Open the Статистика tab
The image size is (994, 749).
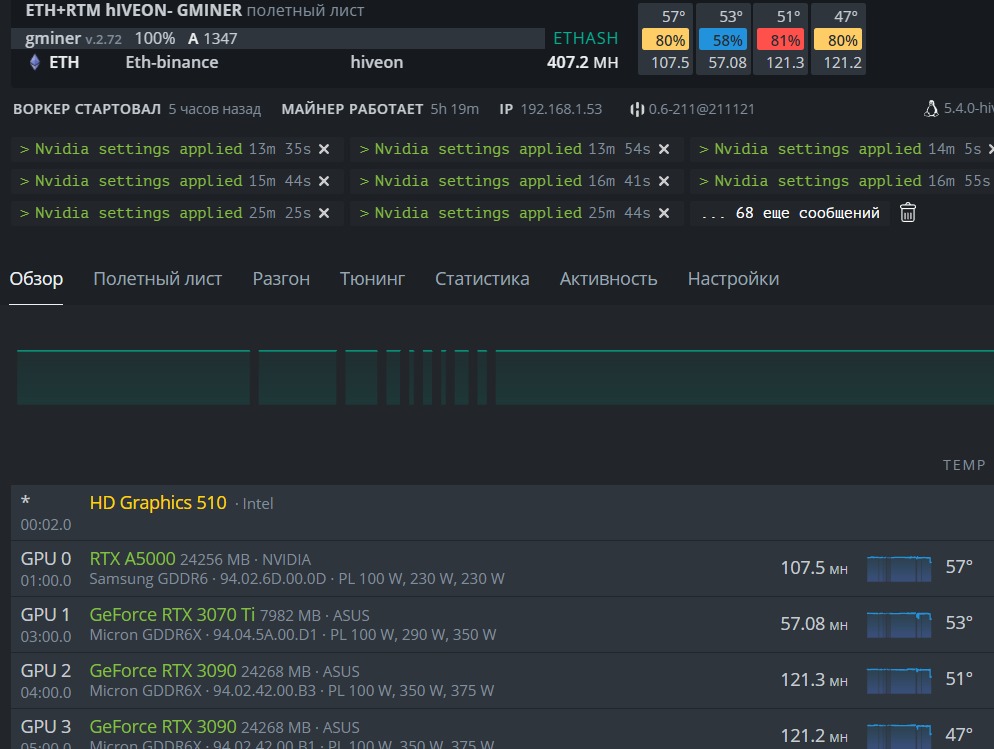pyautogui.click(x=482, y=279)
